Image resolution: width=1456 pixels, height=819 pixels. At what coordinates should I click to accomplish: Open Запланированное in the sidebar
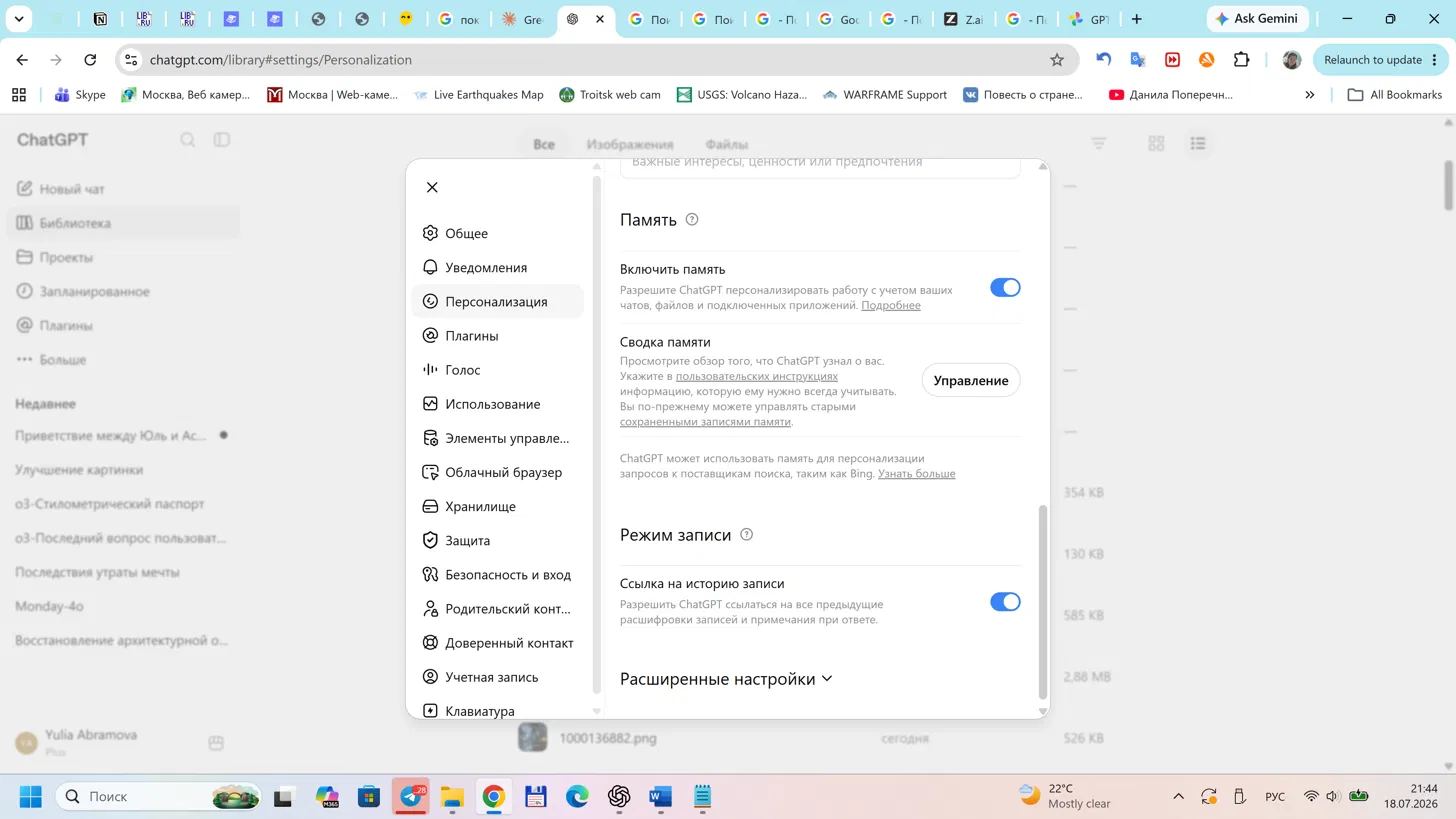pos(123,291)
